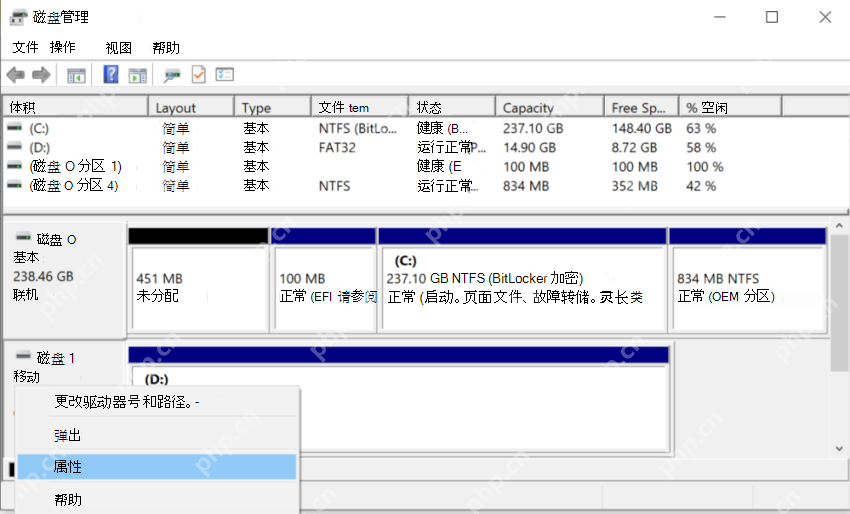Click the 834 MB capacity cell
This screenshot has width=850, height=514.
[526, 186]
